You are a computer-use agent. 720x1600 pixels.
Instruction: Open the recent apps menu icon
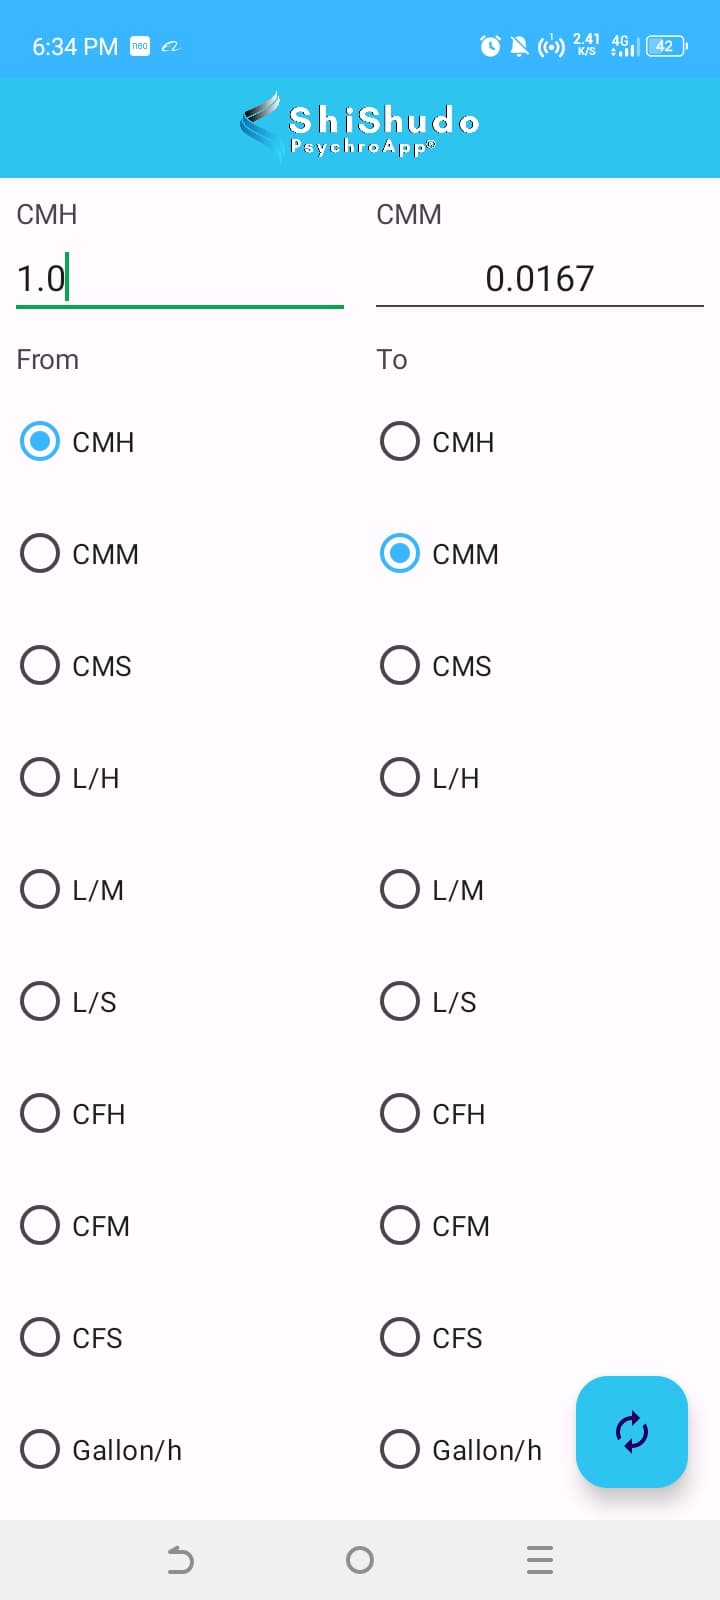[539, 1559]
